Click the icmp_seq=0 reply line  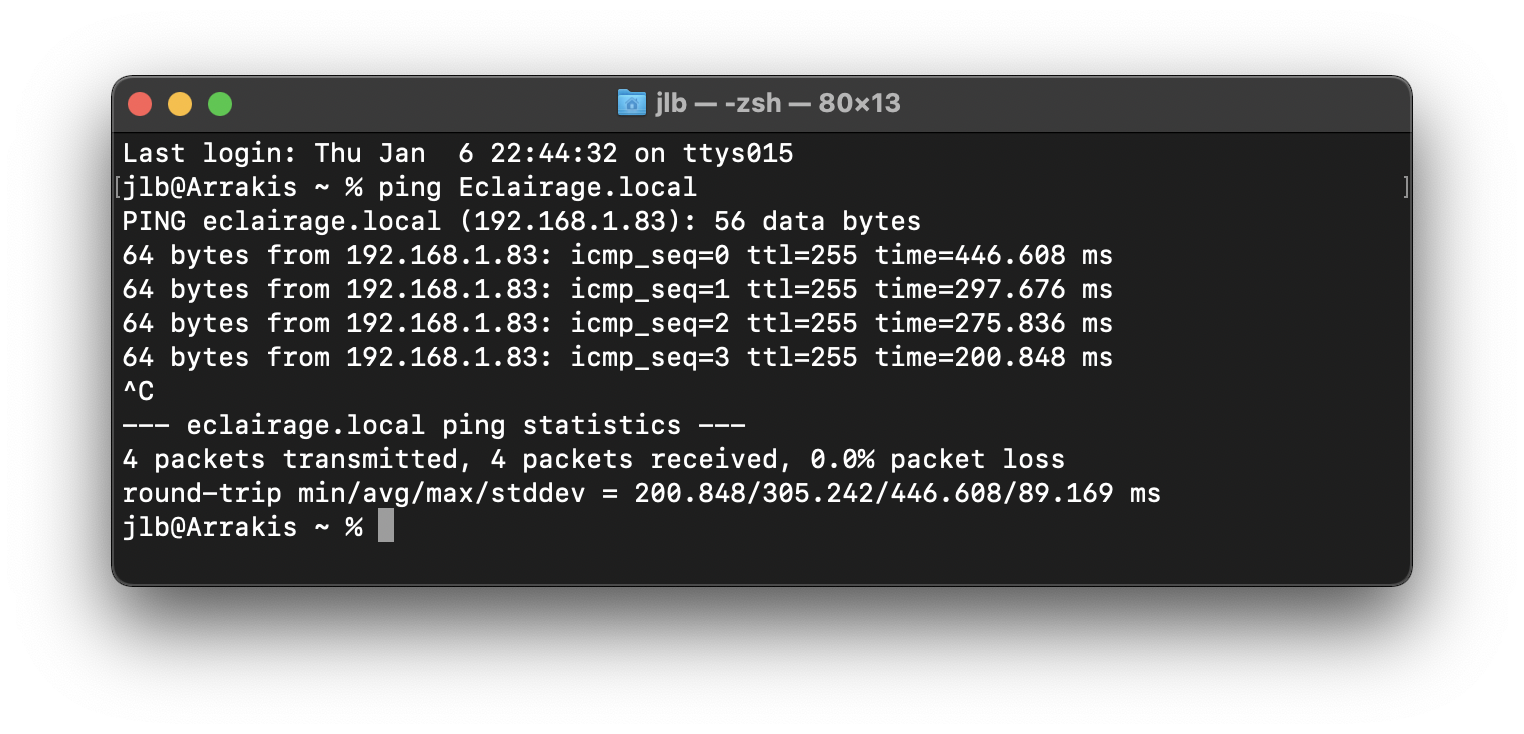(x=617, y=255)
